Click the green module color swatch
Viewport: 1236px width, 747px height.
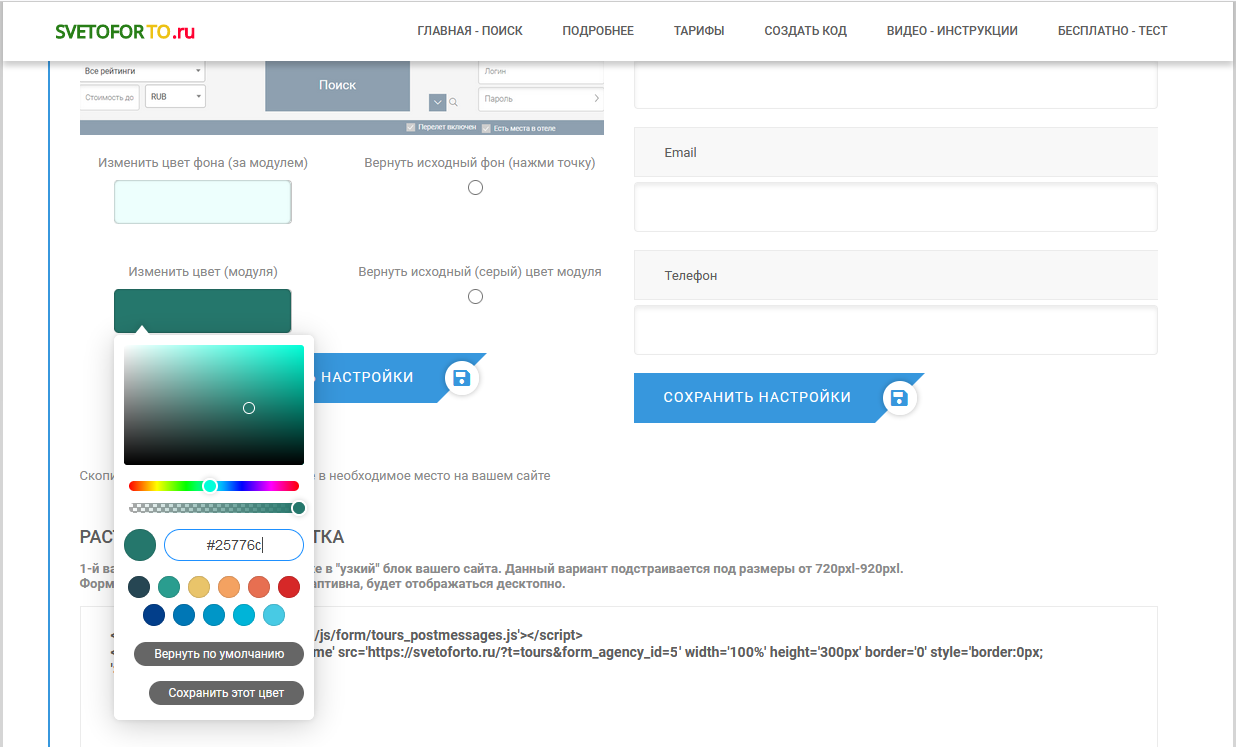coord(203,311)
